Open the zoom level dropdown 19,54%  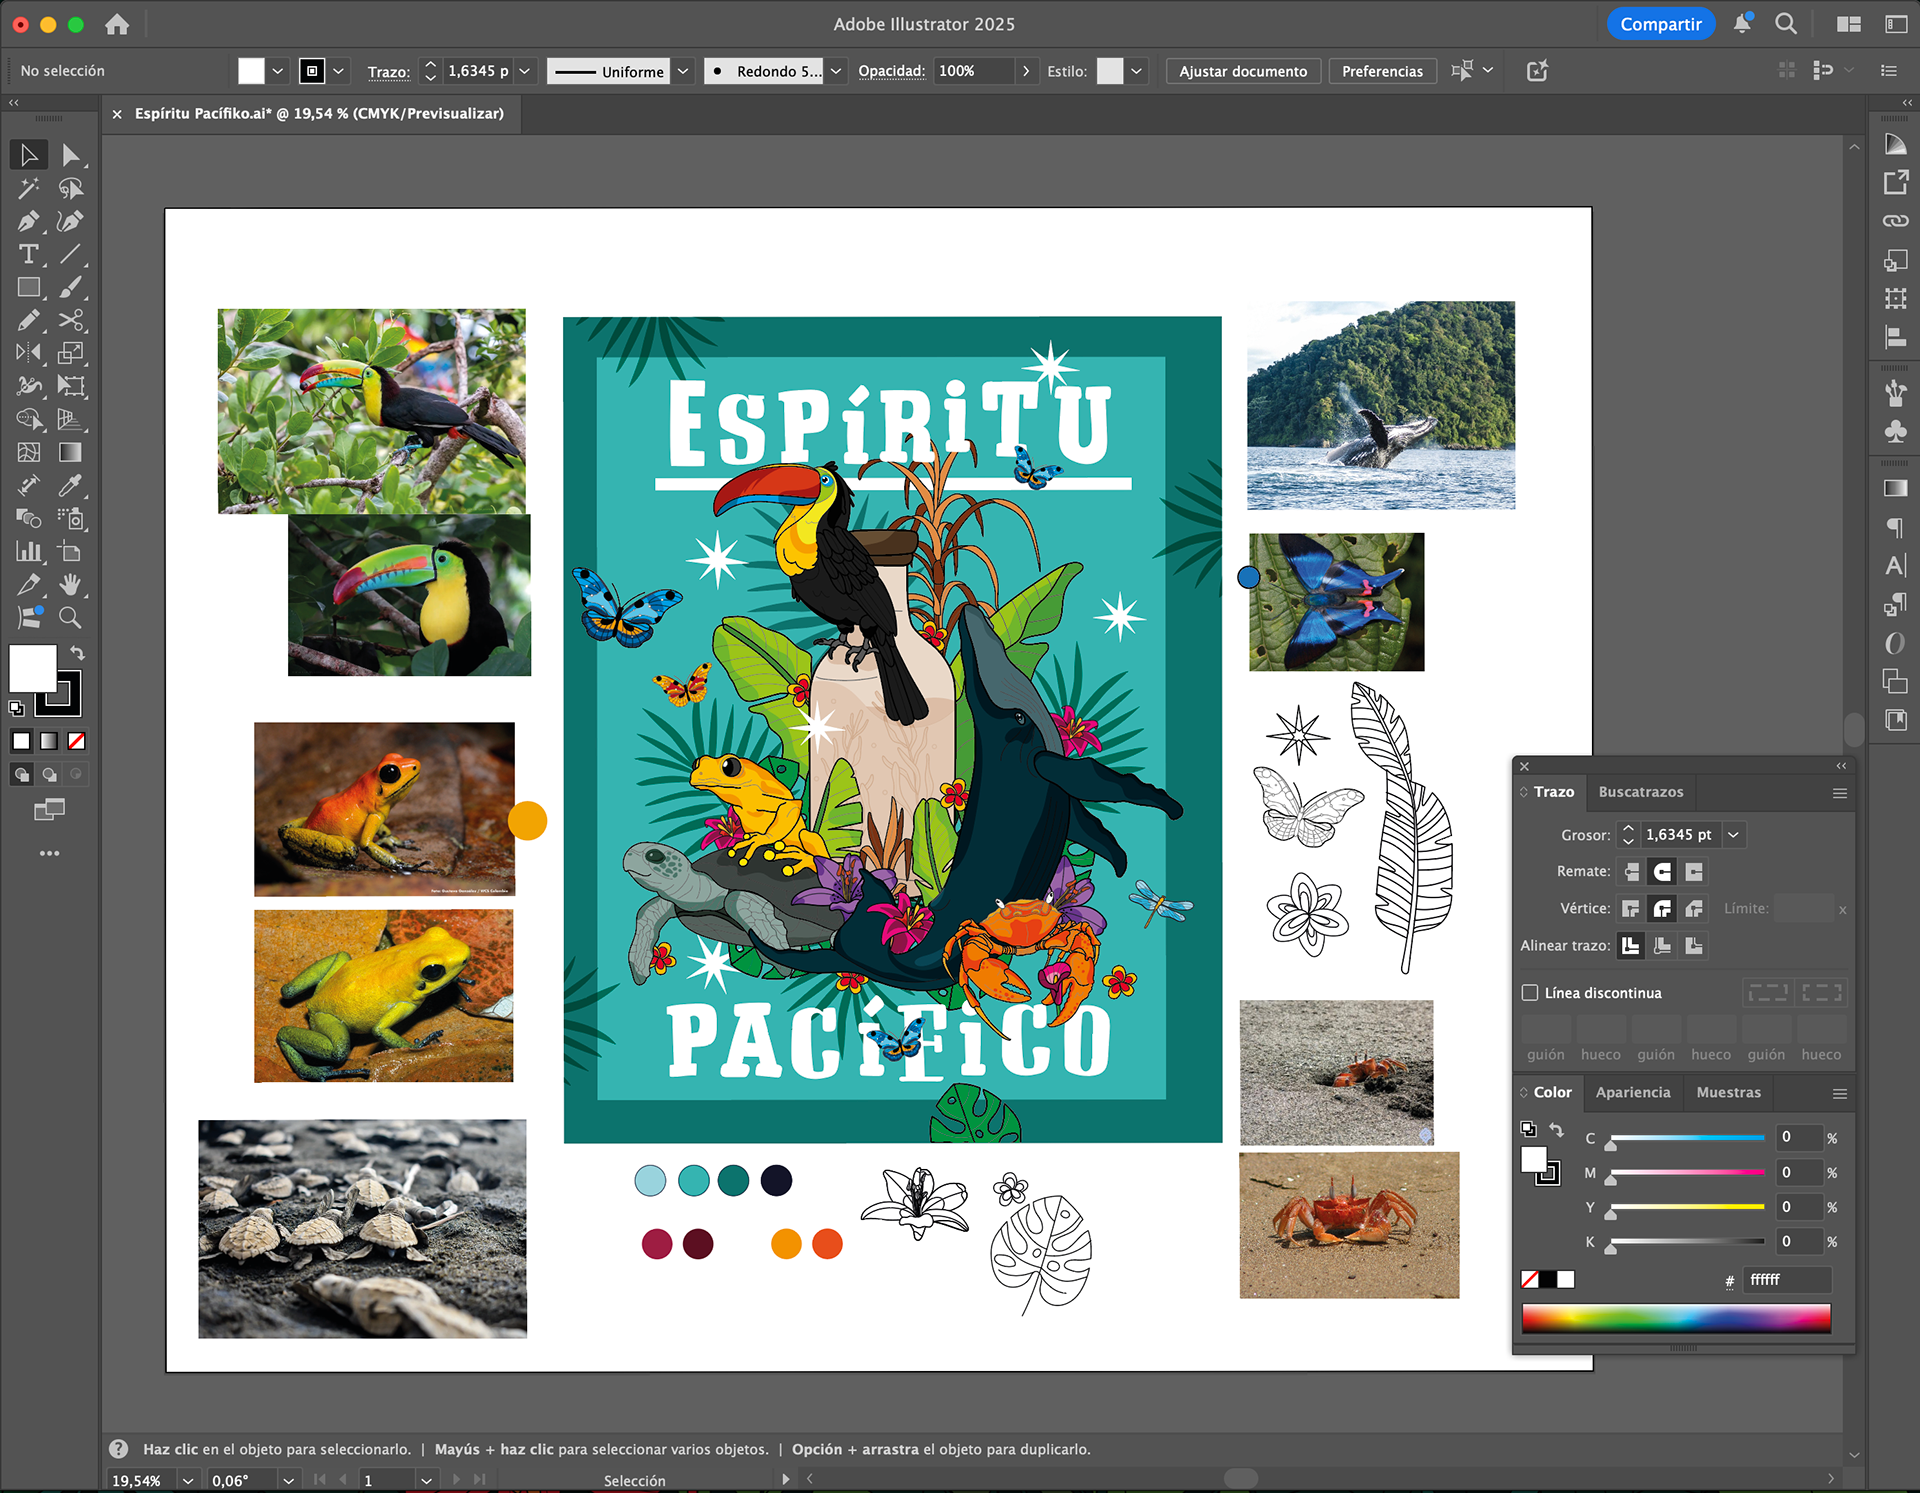(x=187, y=1480)
